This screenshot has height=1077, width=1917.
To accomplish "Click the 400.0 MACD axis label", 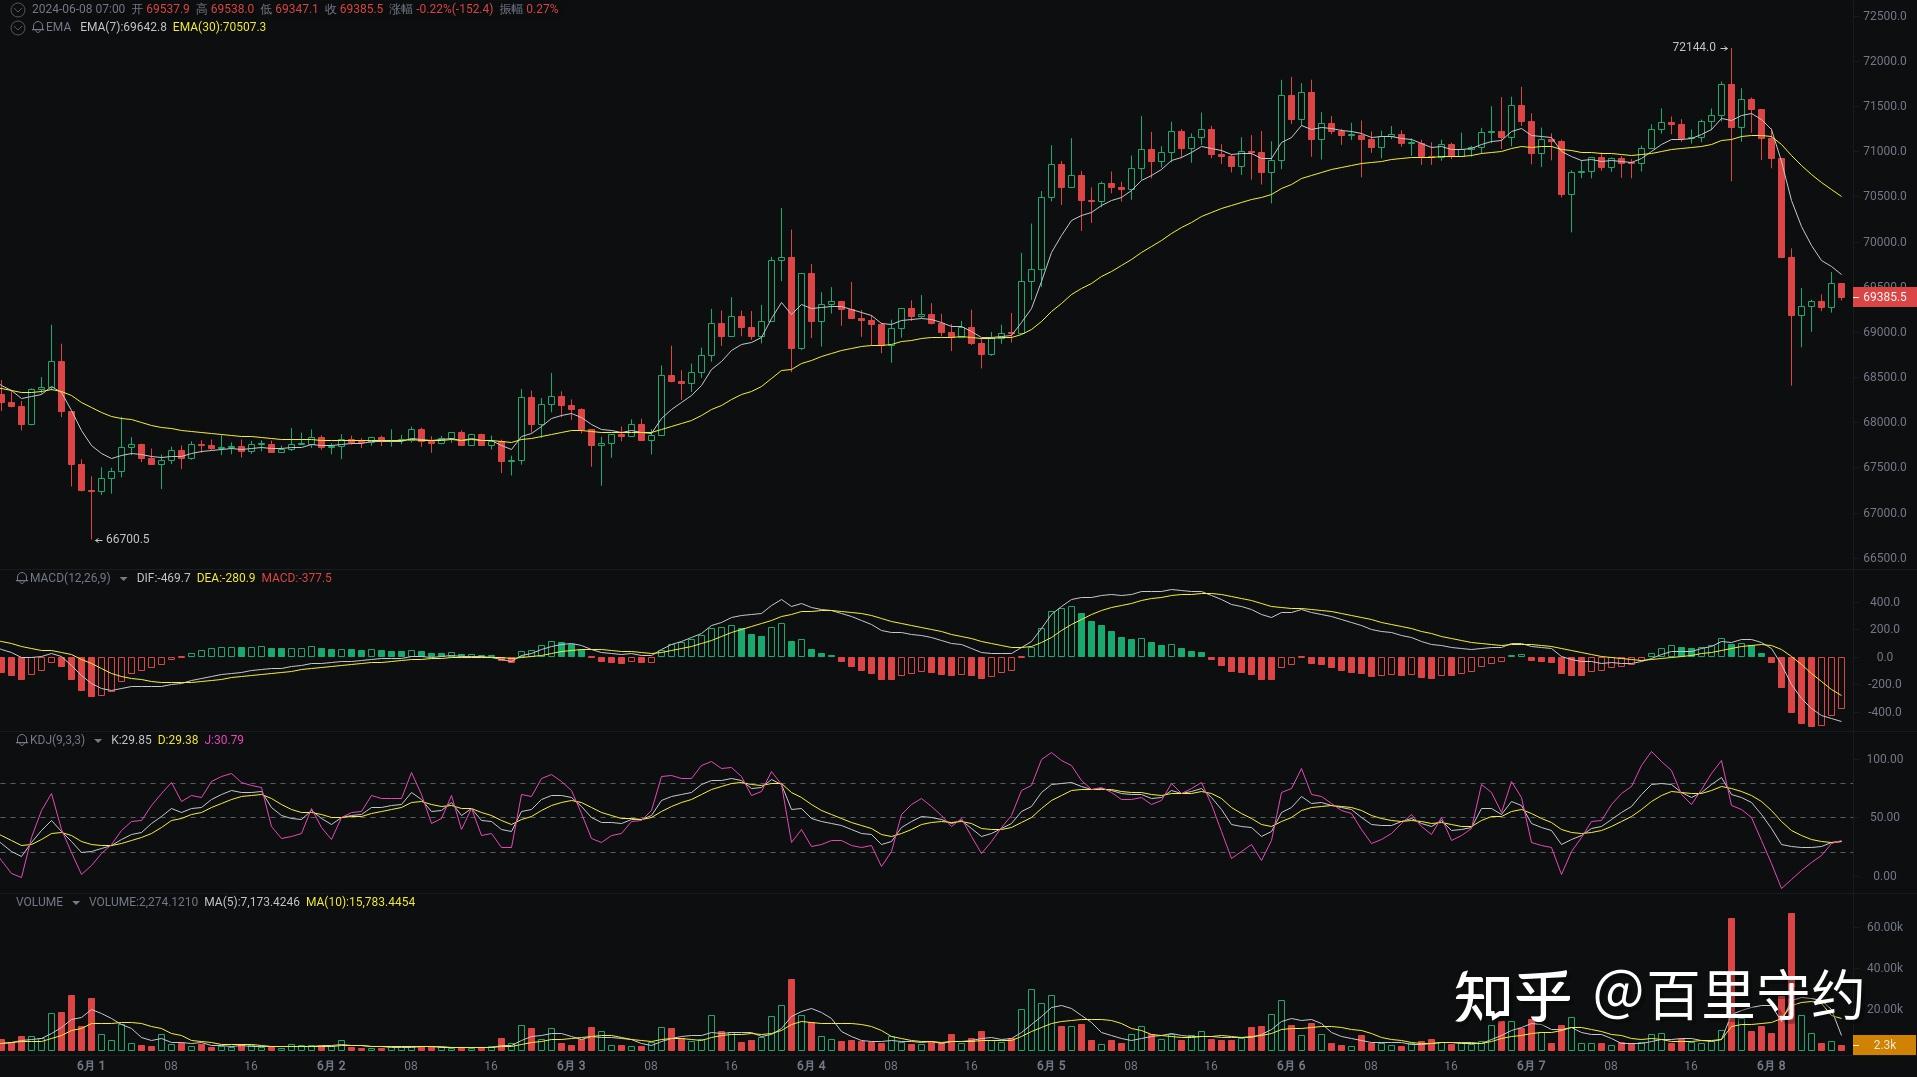I will (1885, 602).
